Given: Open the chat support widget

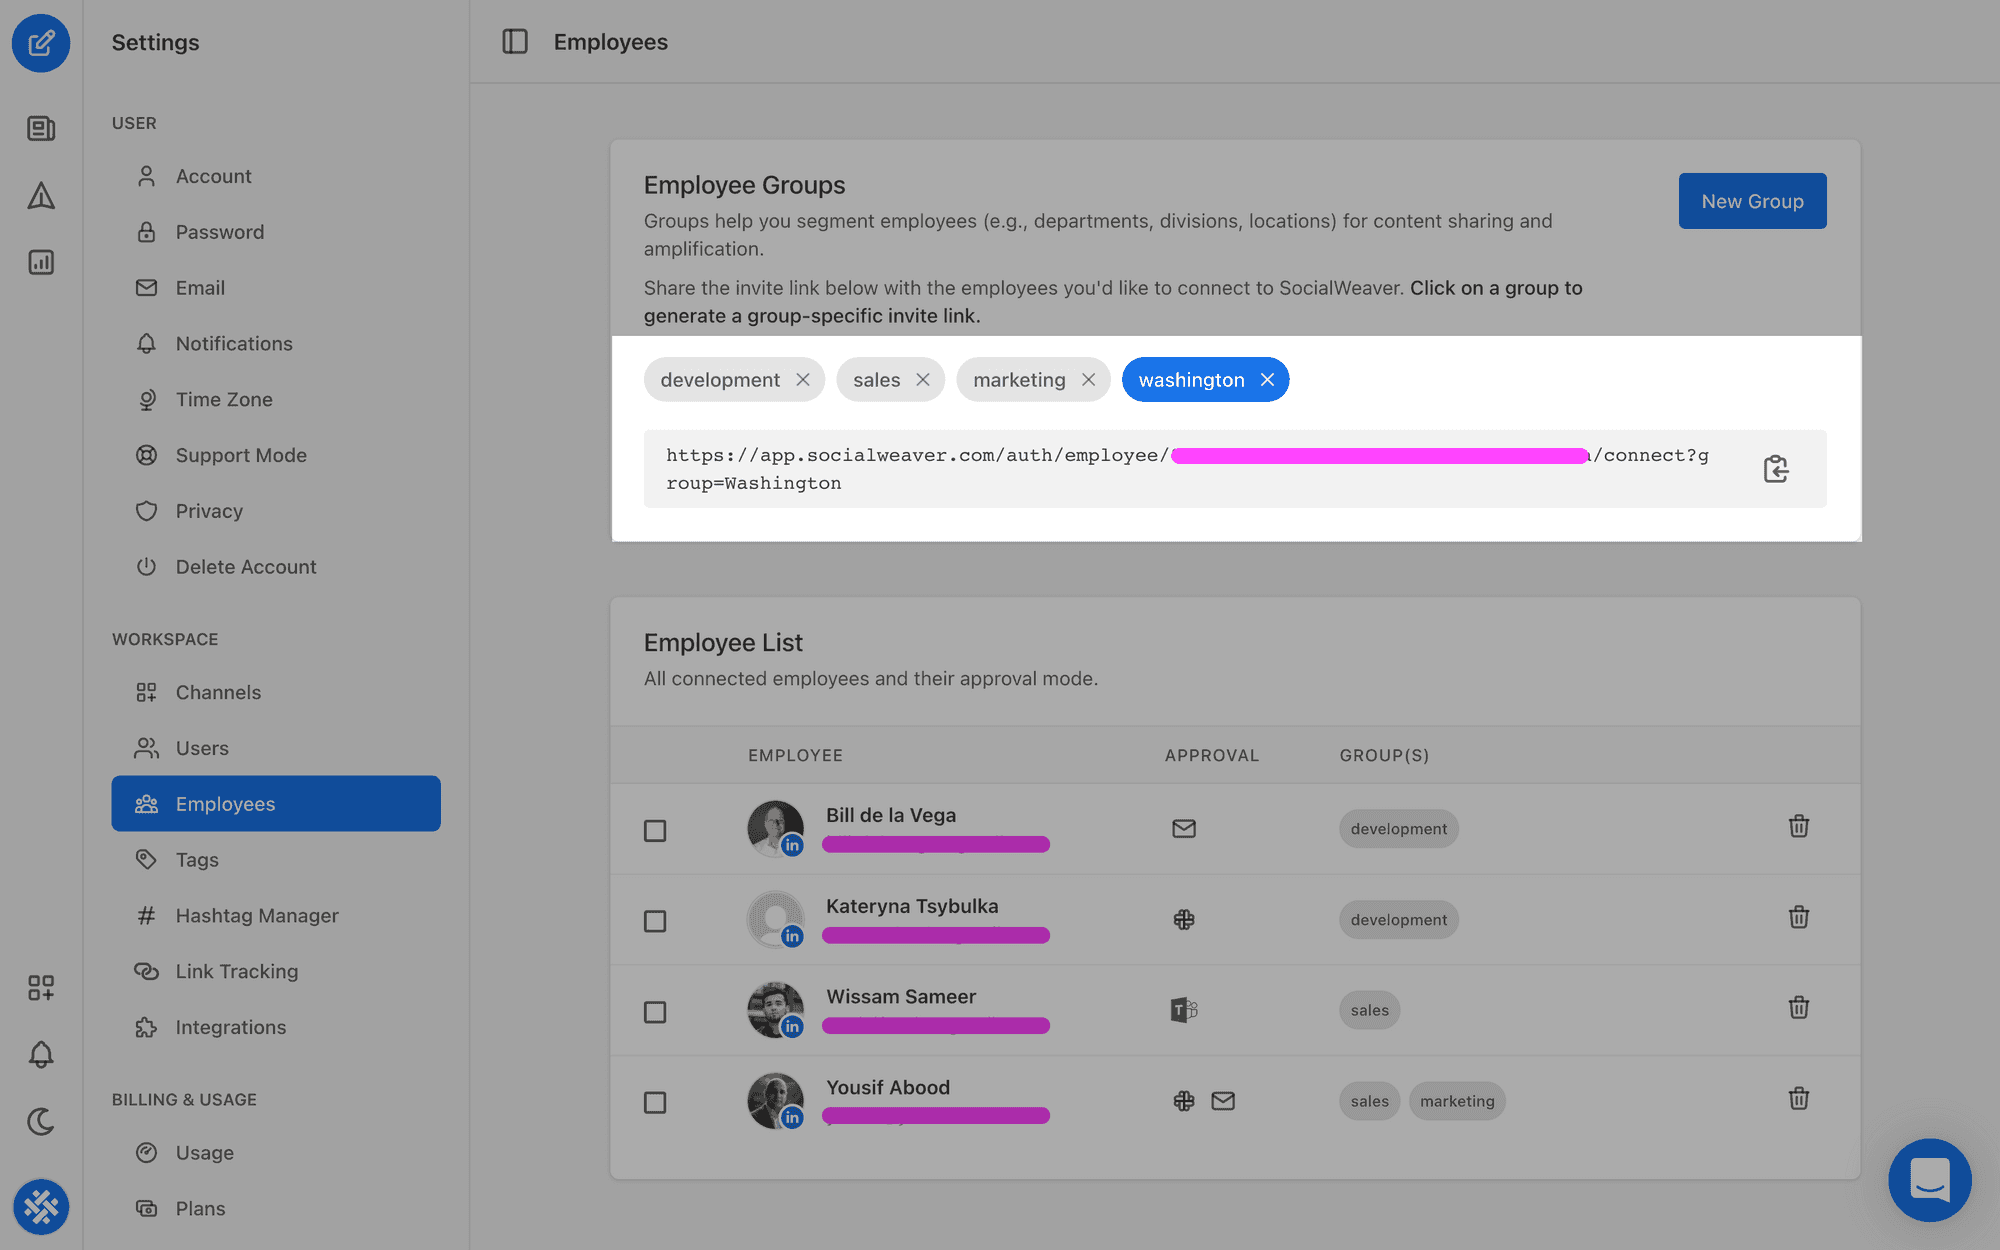Looking at the screenshot, I should pyautogui.click(x=1929, y=1180).
